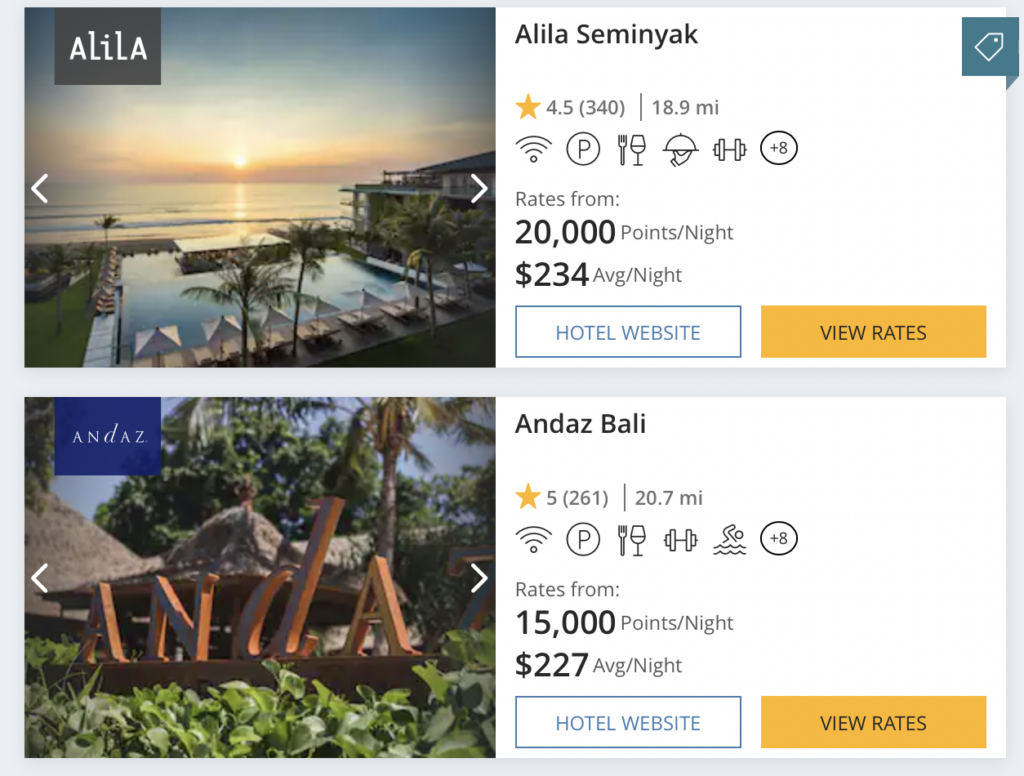Click the Parking icon under Alila Seminyak
The width and height of the screenshot is (1024, 776).
coord(584,148)
